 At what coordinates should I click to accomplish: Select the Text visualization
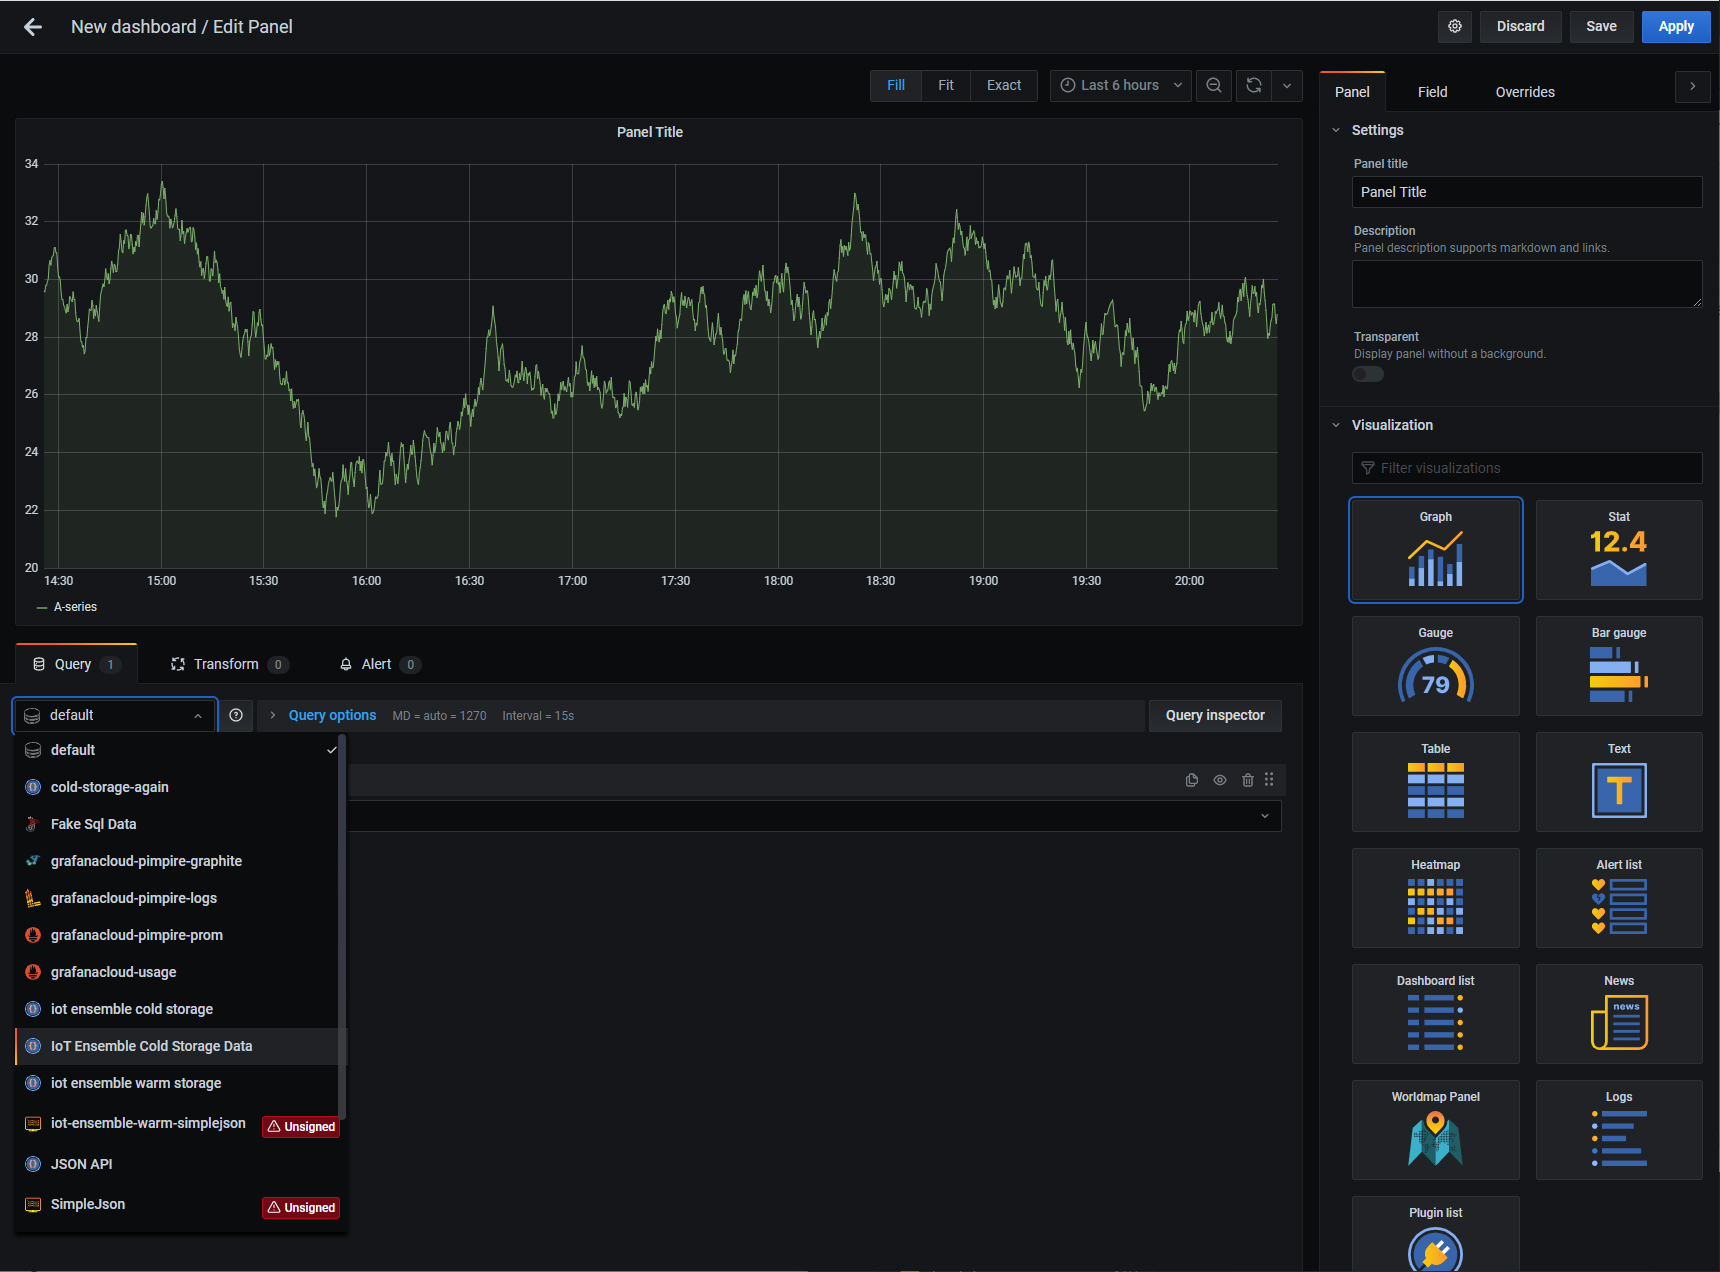[1619, 782]
